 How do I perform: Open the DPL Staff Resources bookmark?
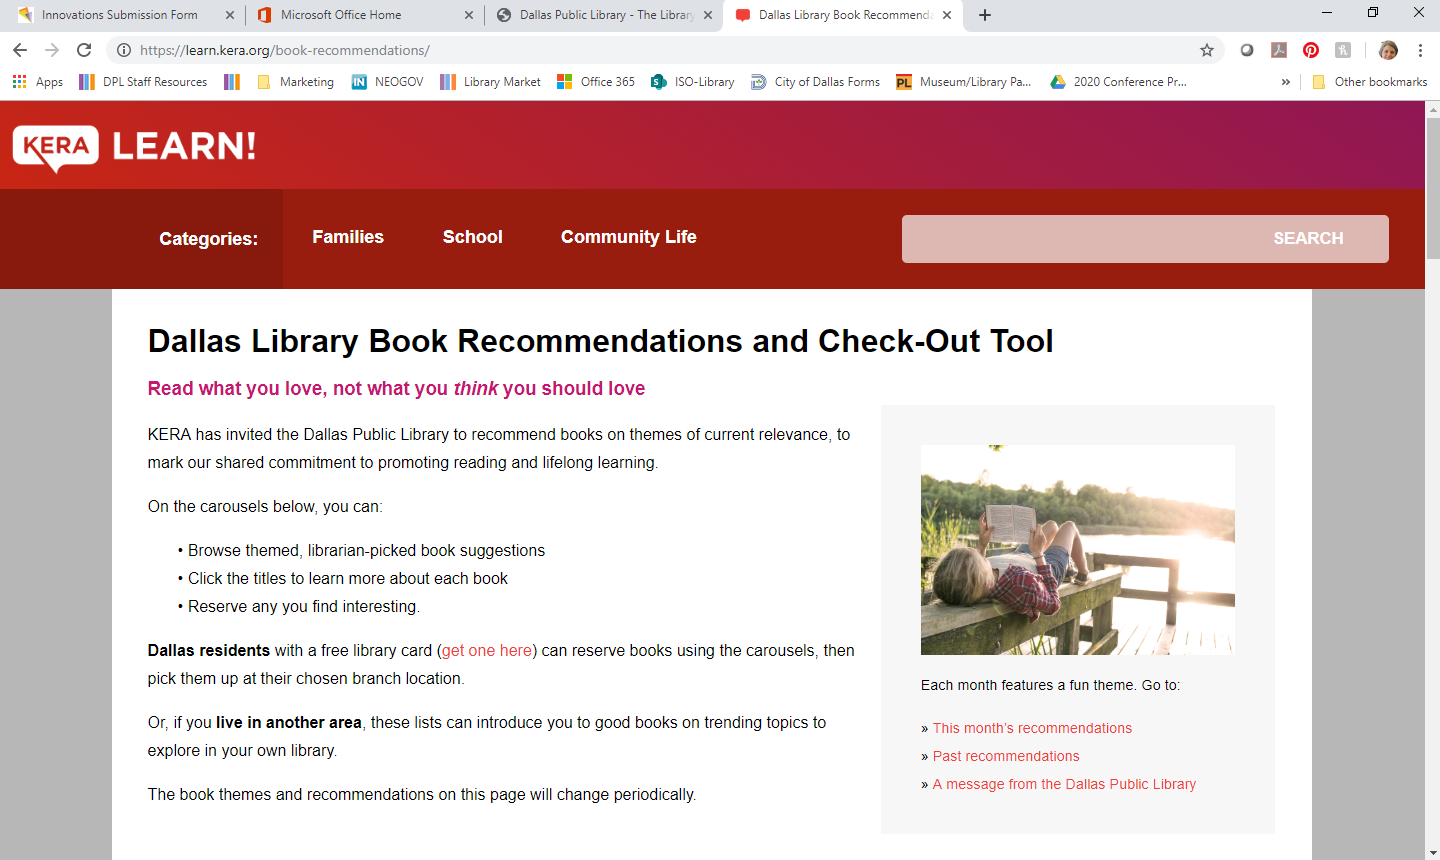pyautogui.click(x=143, y=82)
